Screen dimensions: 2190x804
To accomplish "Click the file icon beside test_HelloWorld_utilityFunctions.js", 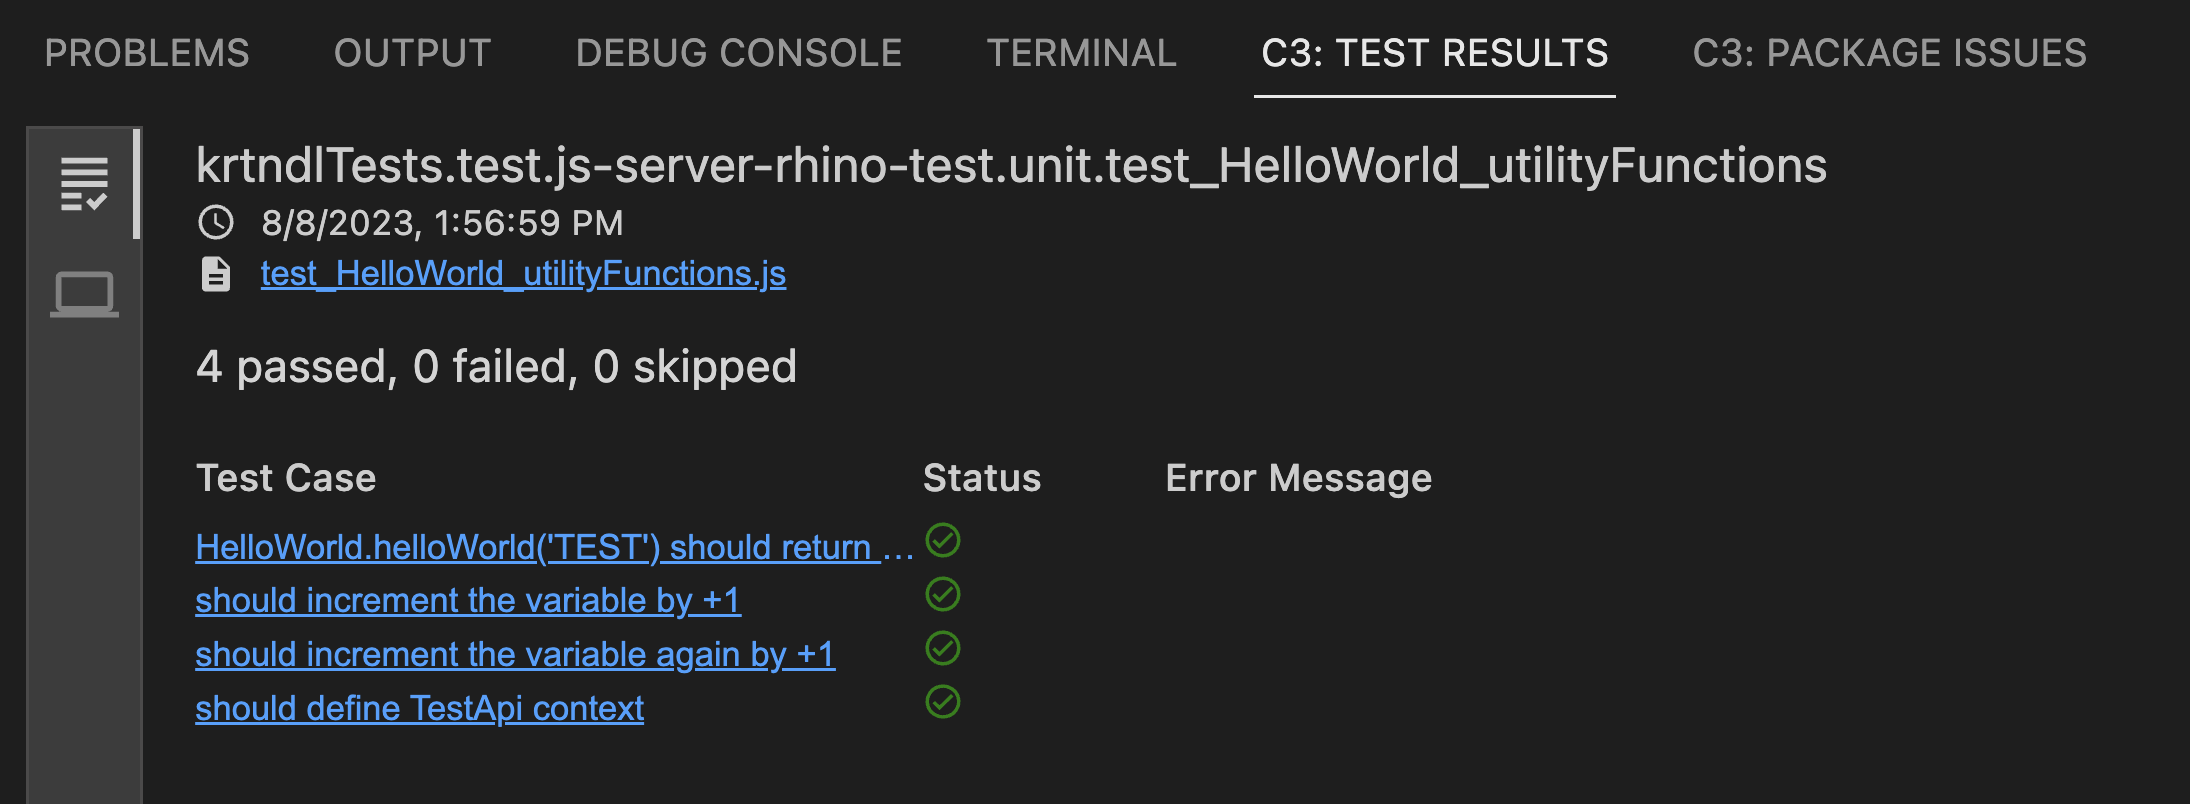I will click(216, 273).
